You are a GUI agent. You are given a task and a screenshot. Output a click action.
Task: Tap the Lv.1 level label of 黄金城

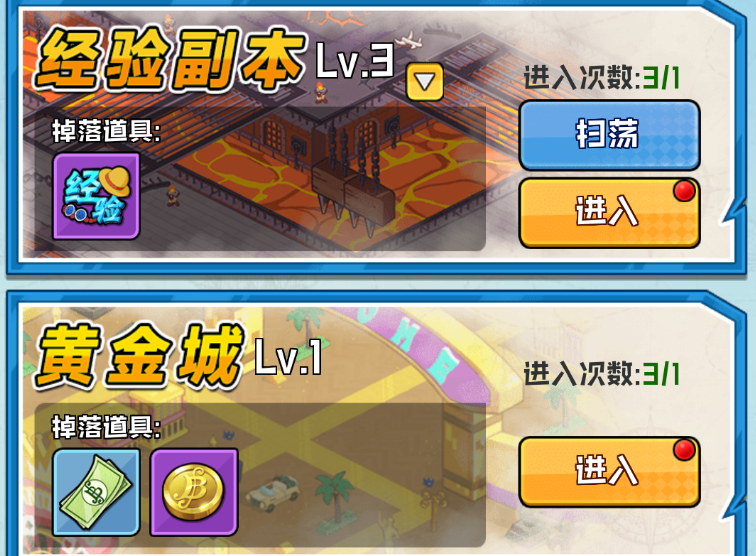pos(289,356)
